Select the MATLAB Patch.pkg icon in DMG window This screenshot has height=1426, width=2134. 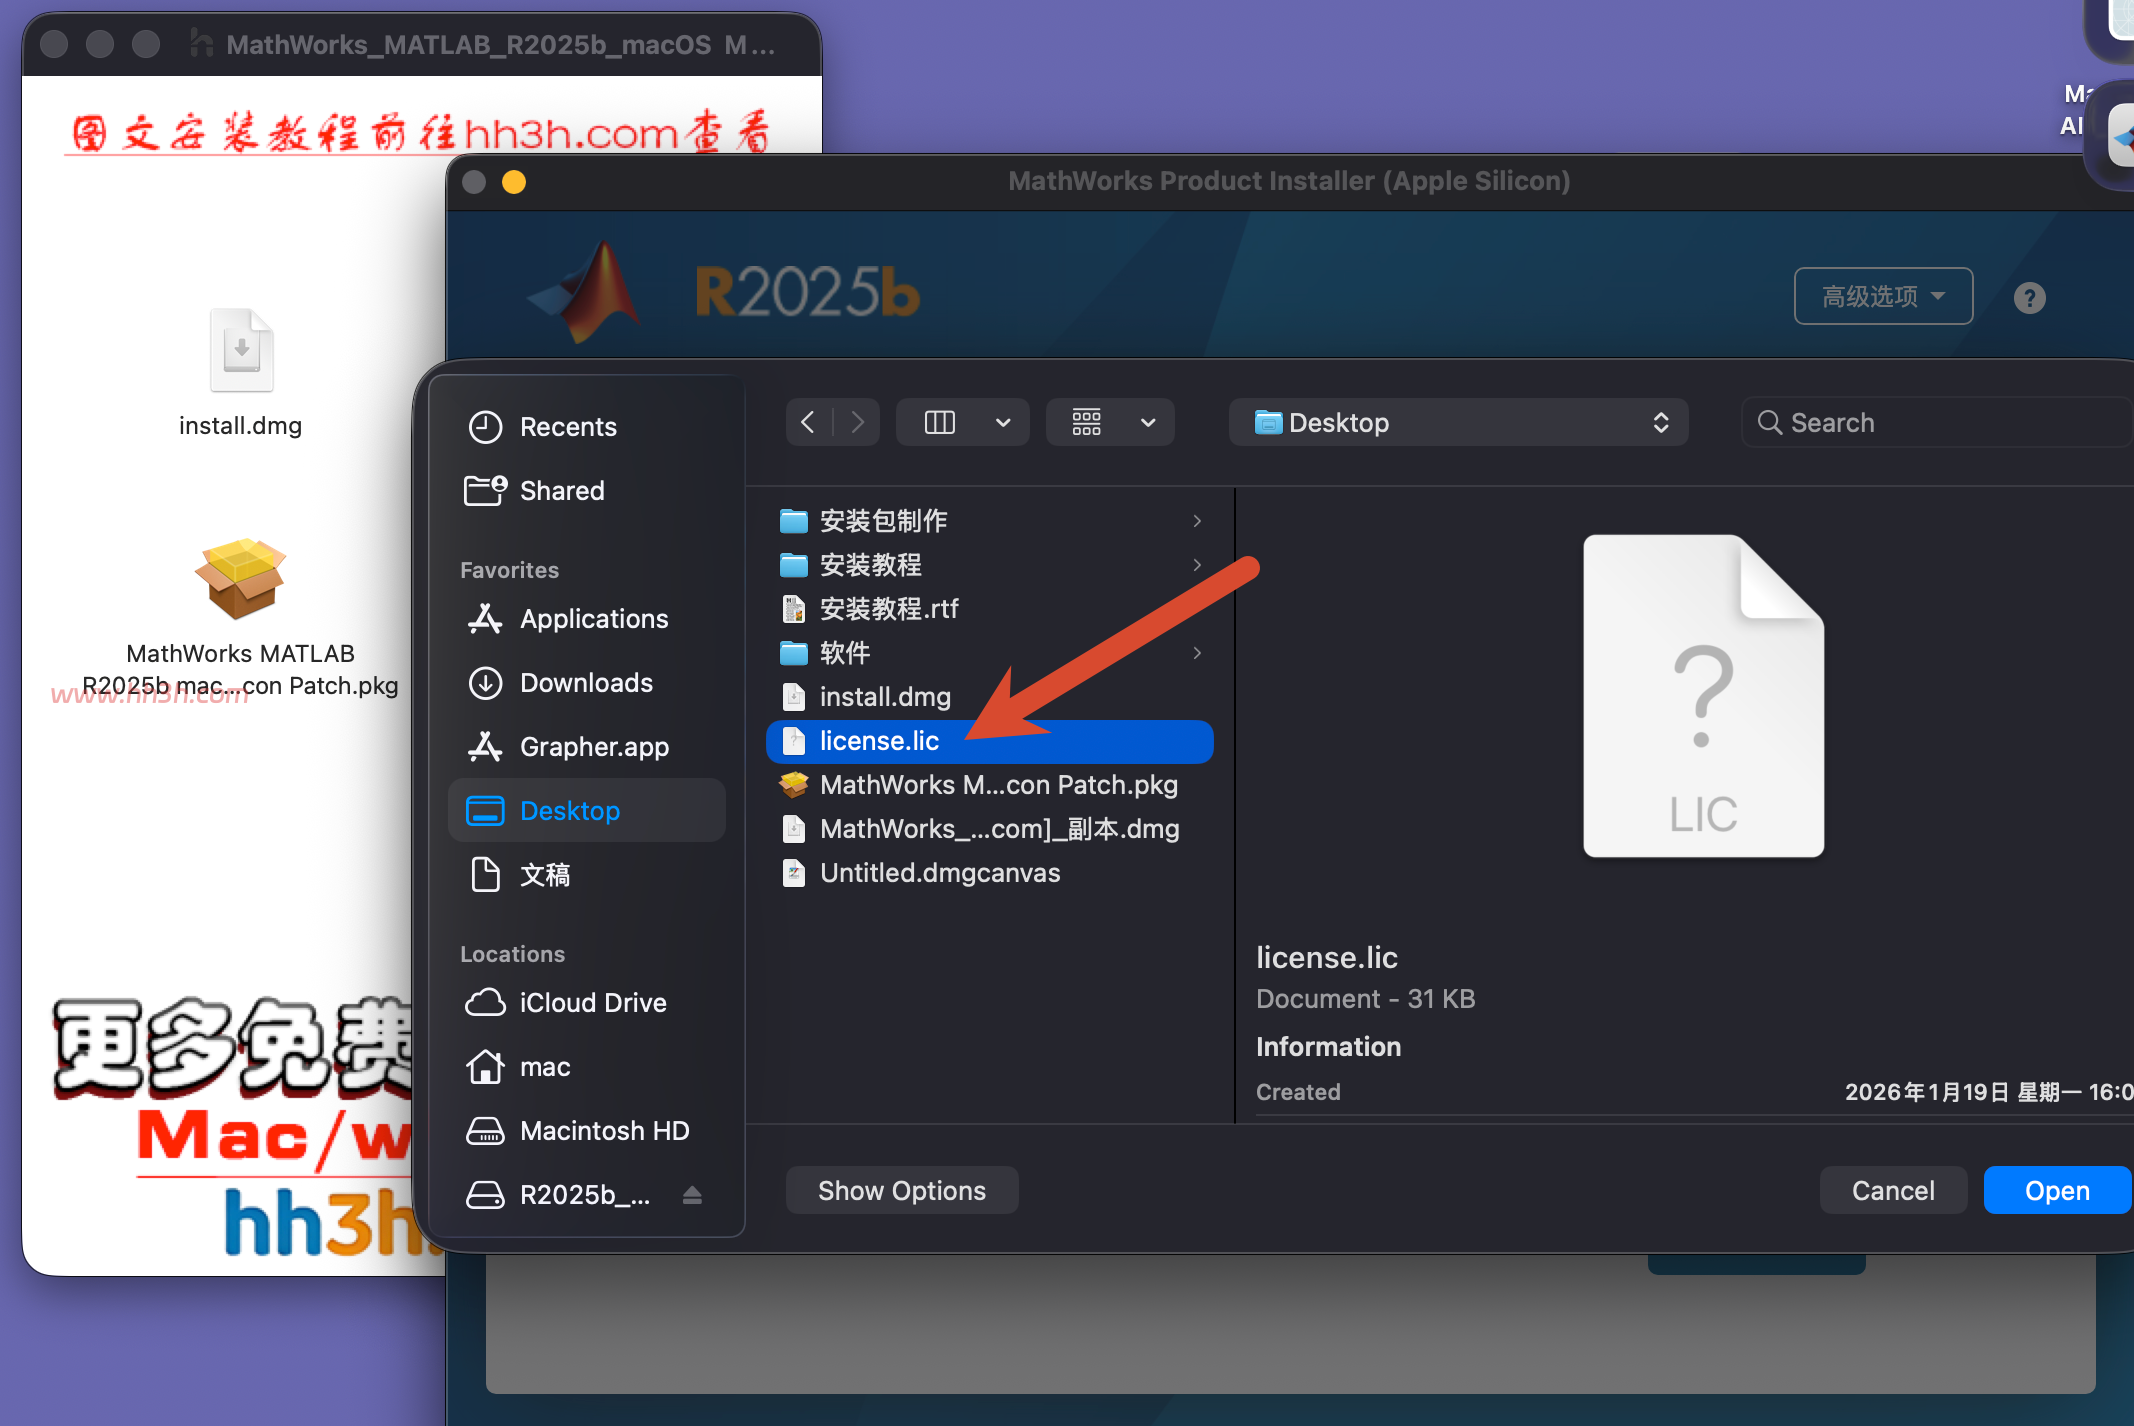240,579
